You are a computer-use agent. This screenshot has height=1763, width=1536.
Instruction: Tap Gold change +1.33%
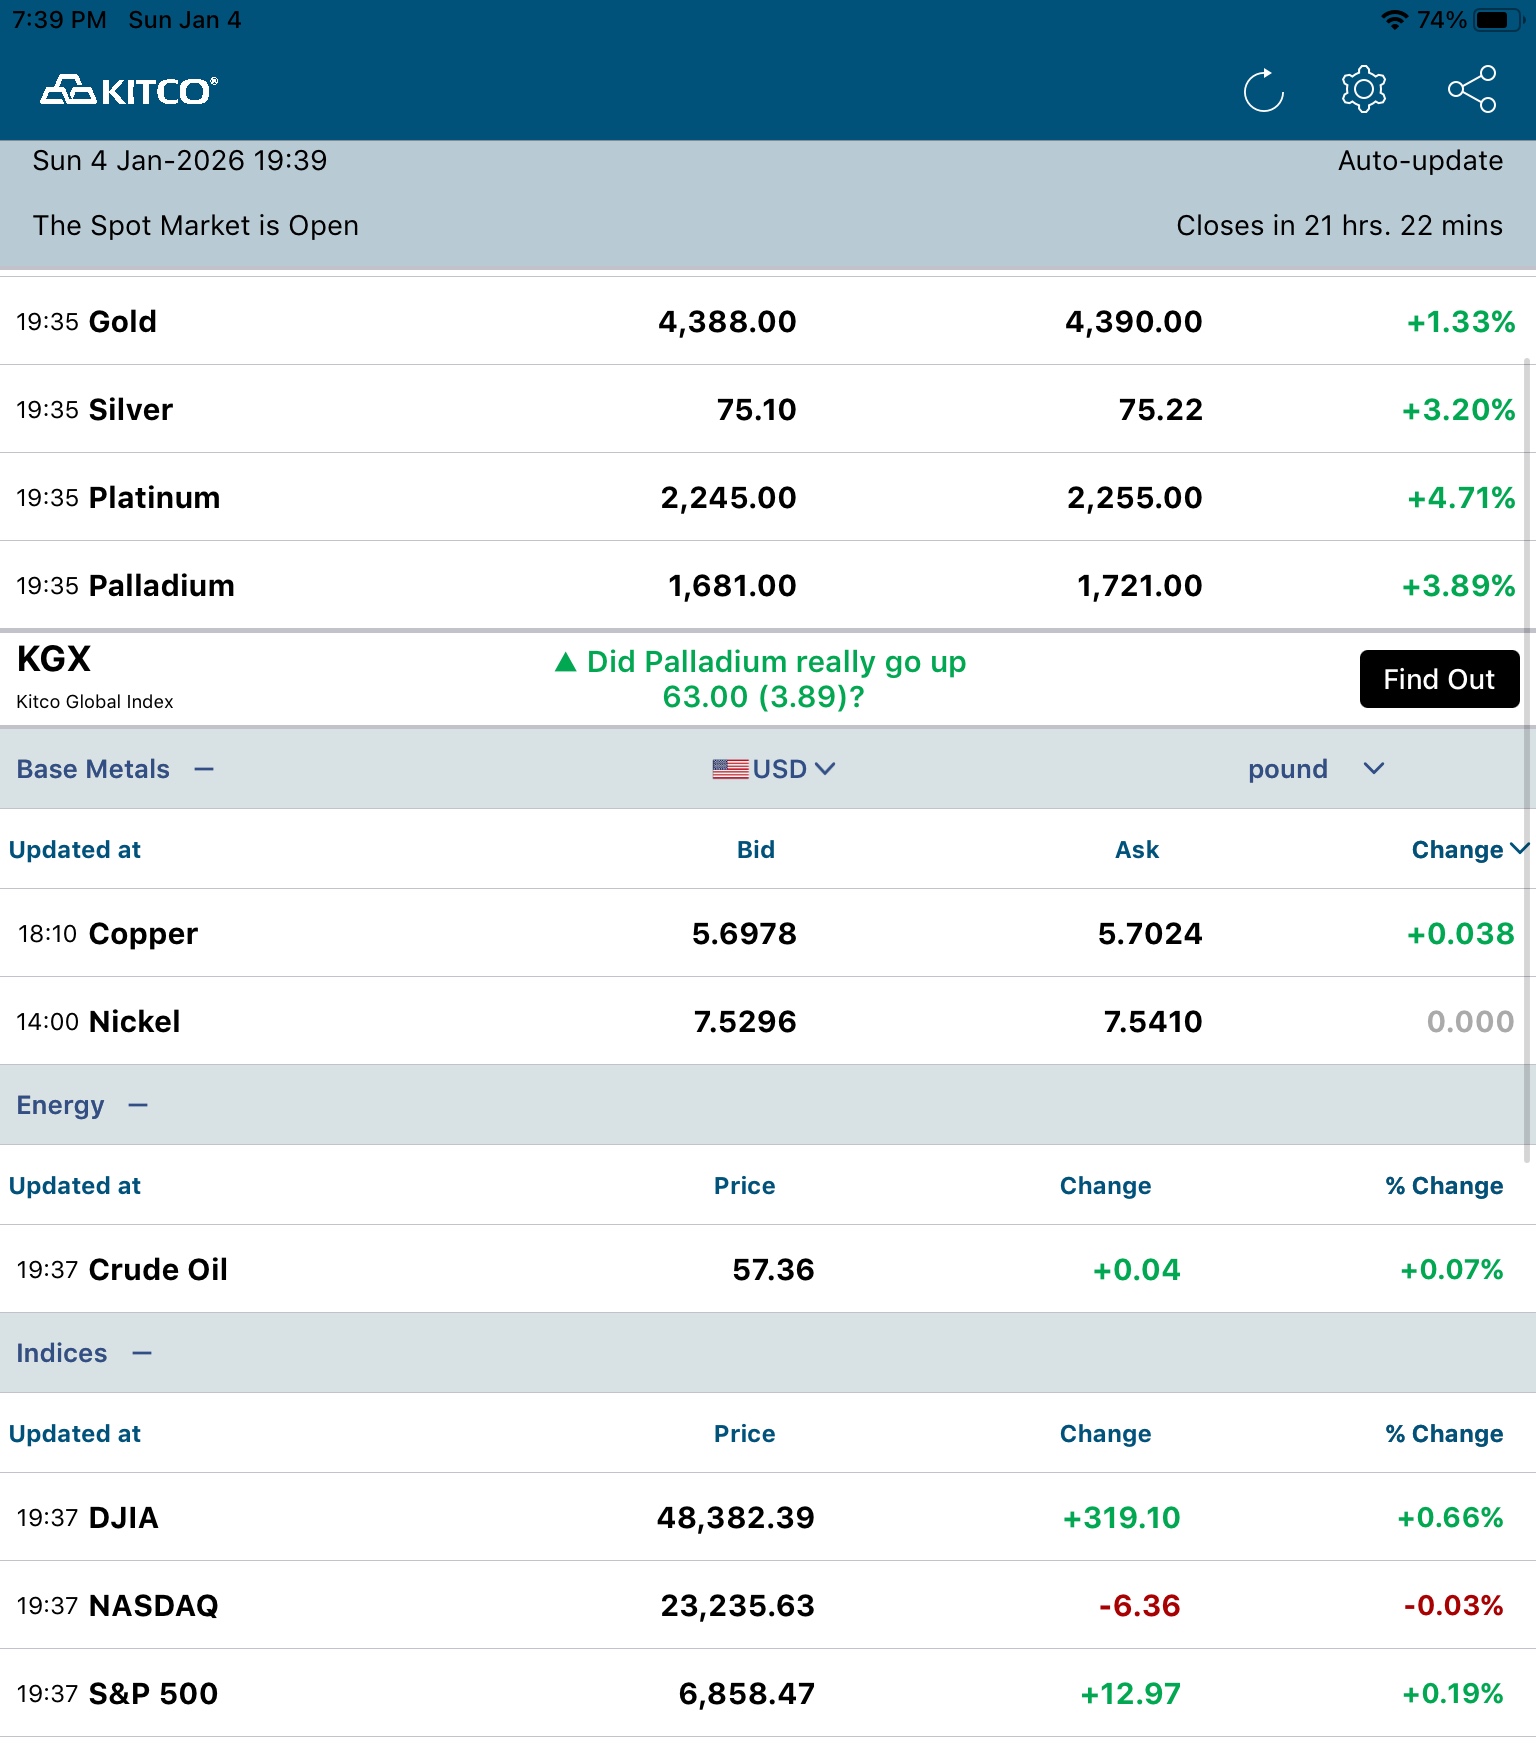point(1461,322)
